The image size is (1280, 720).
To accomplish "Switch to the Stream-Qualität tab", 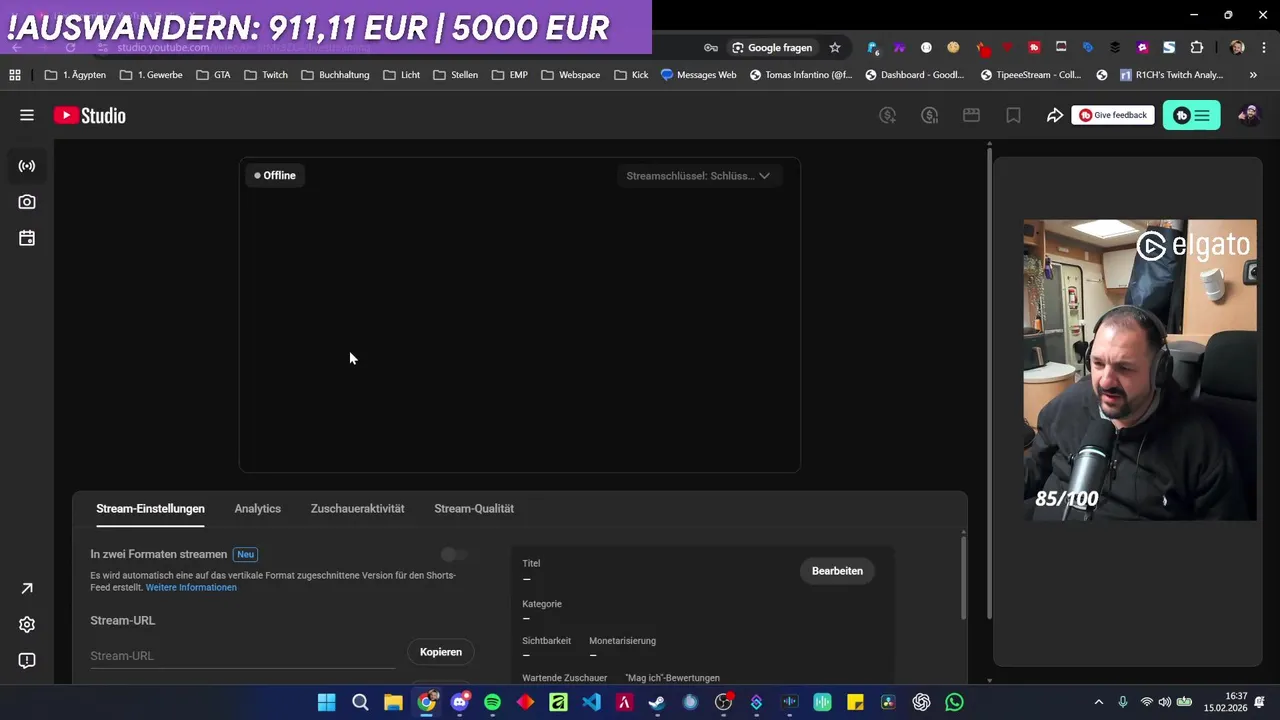I will point(474,508).
